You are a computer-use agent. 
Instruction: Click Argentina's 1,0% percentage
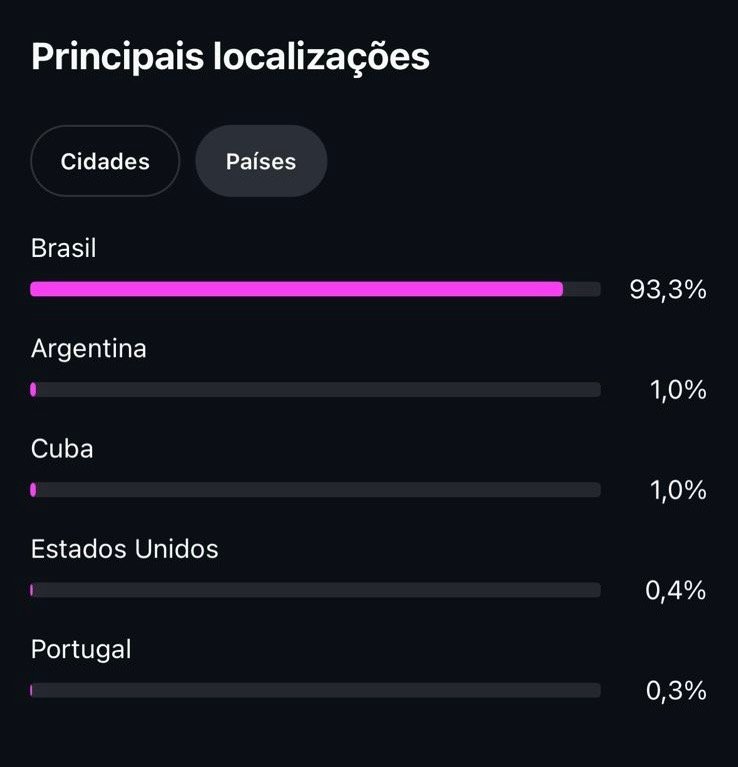(x=678, y=390)
